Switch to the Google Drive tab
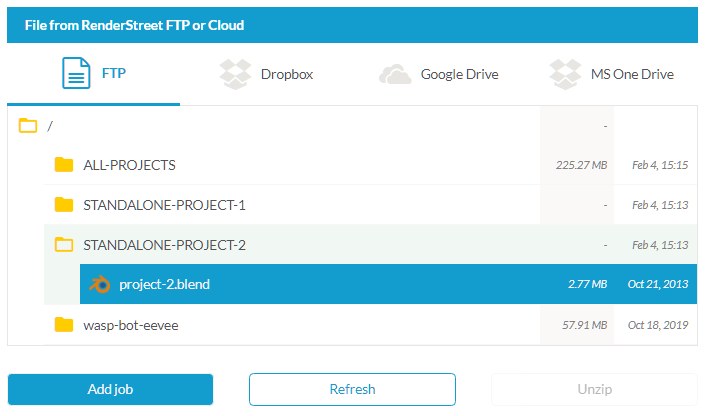Viewport: 705px width, 416px height. pos(439,74)
